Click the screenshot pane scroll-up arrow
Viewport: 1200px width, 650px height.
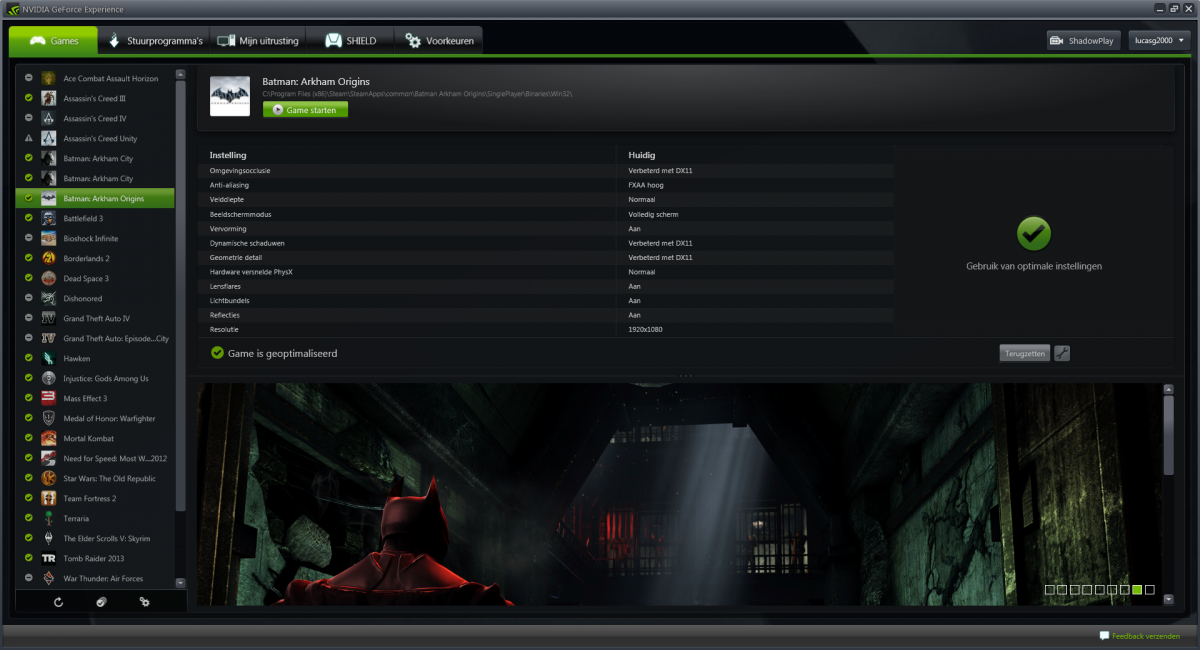point(1169,388)
